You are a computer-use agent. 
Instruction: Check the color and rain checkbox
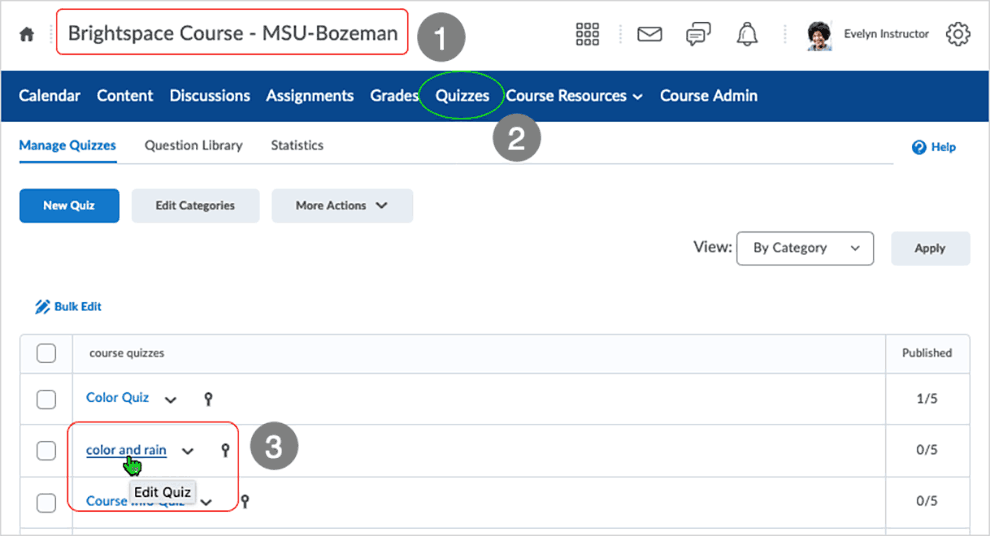[x=46, y=451]
